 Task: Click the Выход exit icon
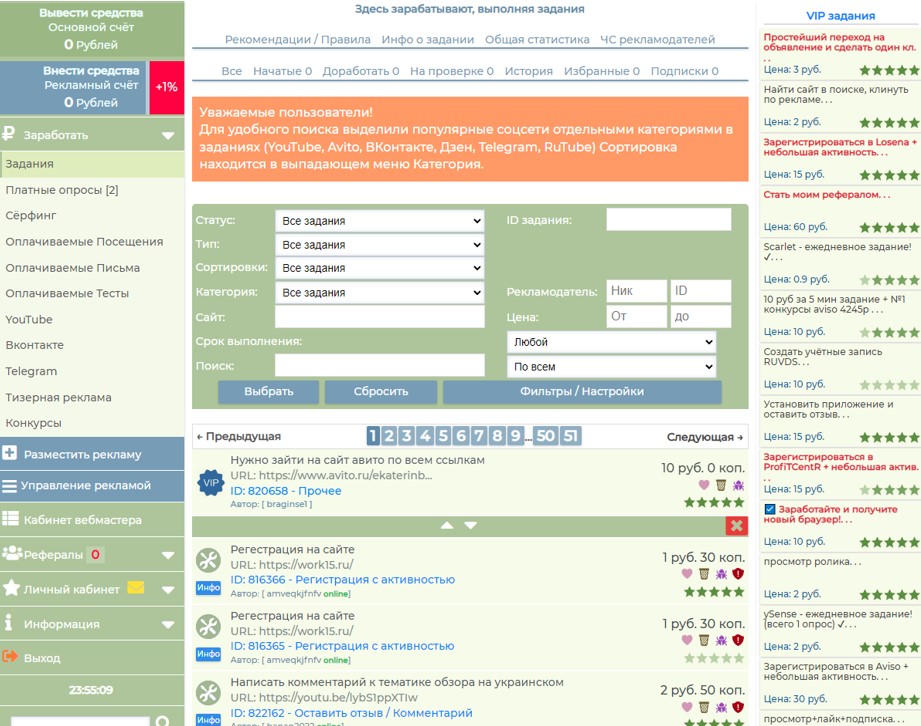(x=10, y=656)
